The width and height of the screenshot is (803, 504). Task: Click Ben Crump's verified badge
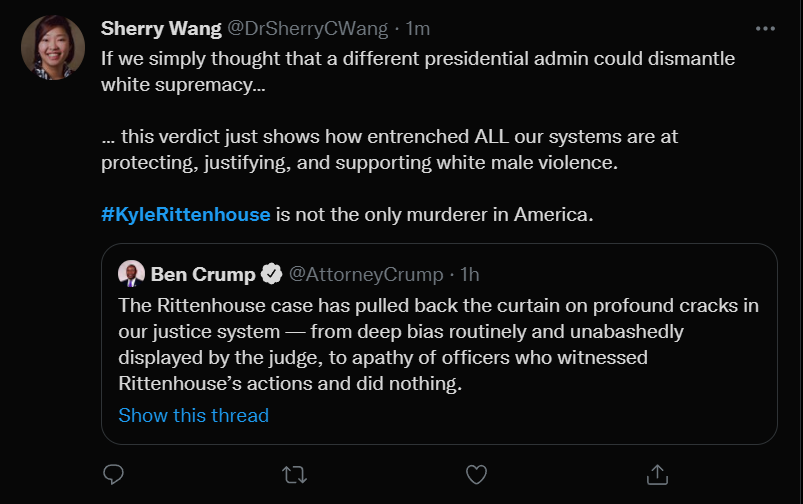coord(270,273)
